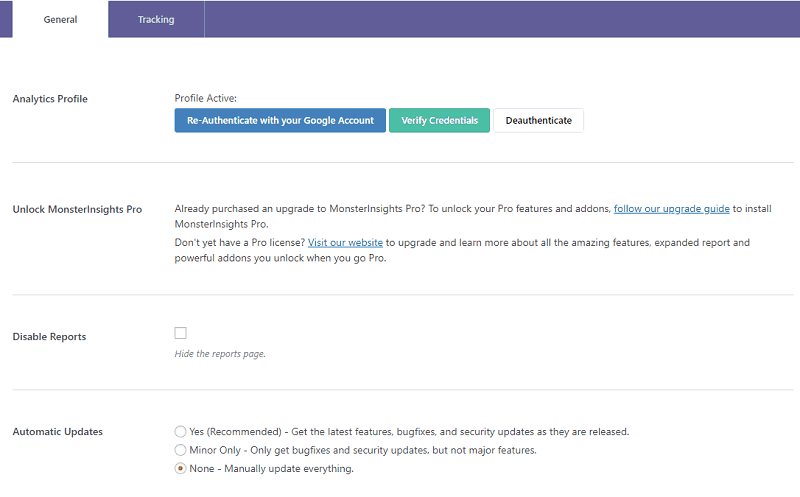Click the Unlock MonsterInsights Pro heading
The image size is (800, 497).
click(x=77, y=209)
